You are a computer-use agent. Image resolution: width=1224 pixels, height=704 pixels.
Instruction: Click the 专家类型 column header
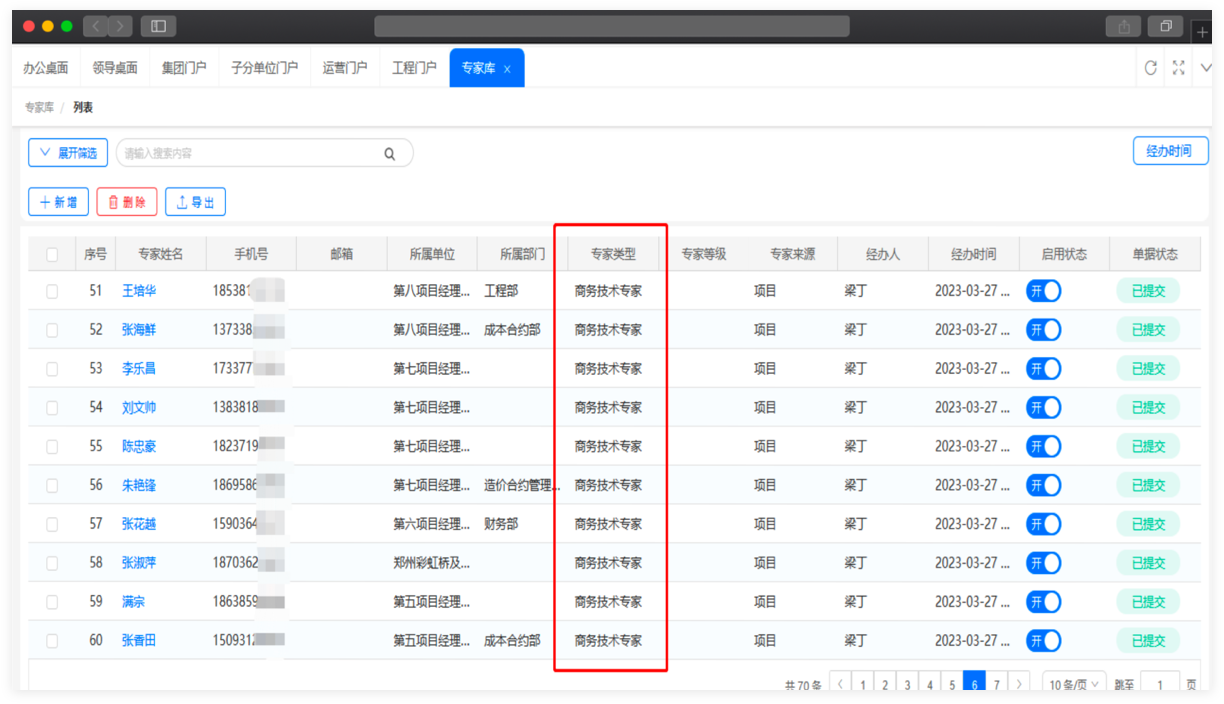pyautogui.click(x=613, y=254)
